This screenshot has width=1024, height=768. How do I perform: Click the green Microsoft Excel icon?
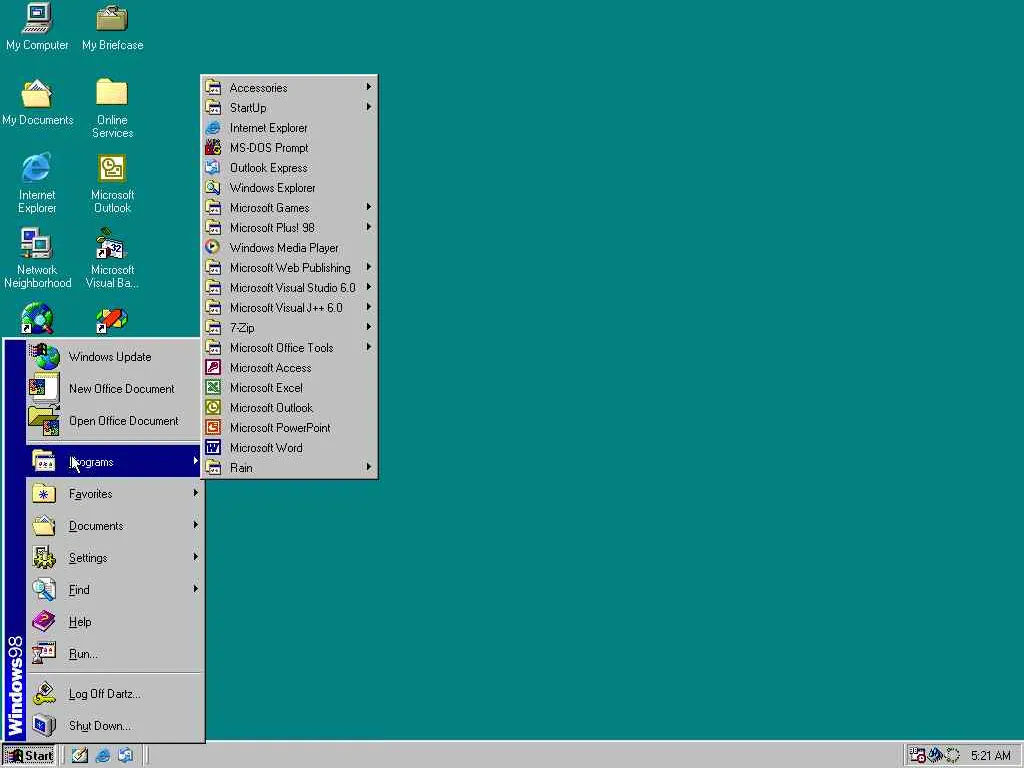pyautogui.click(x=213, y=387)
